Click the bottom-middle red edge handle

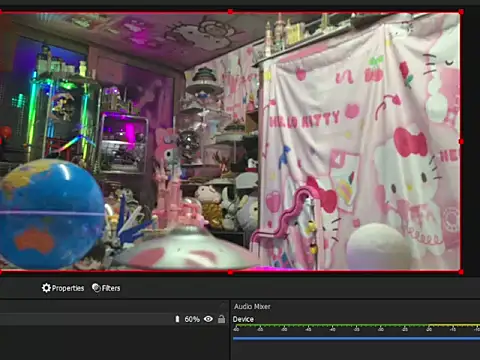(x=230, y=272)
